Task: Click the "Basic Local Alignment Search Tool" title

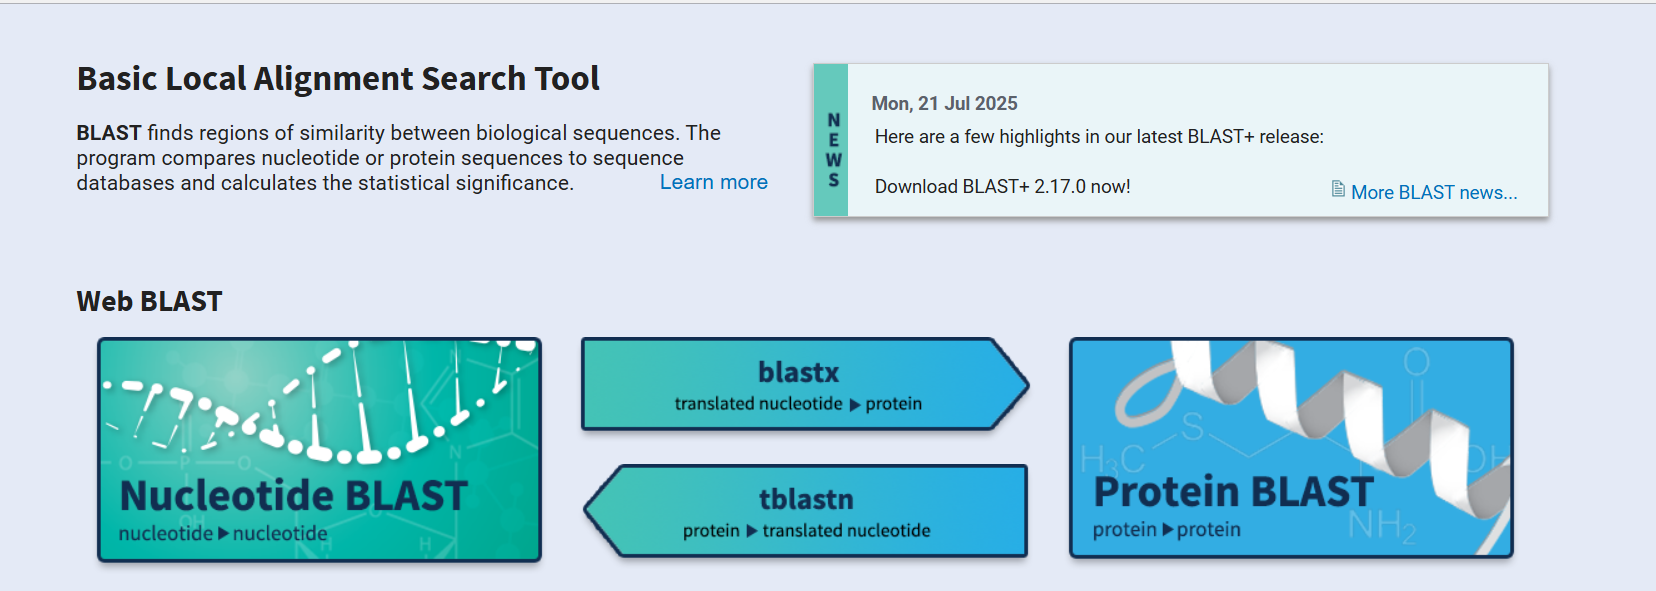Action: (x=338, y=78)
